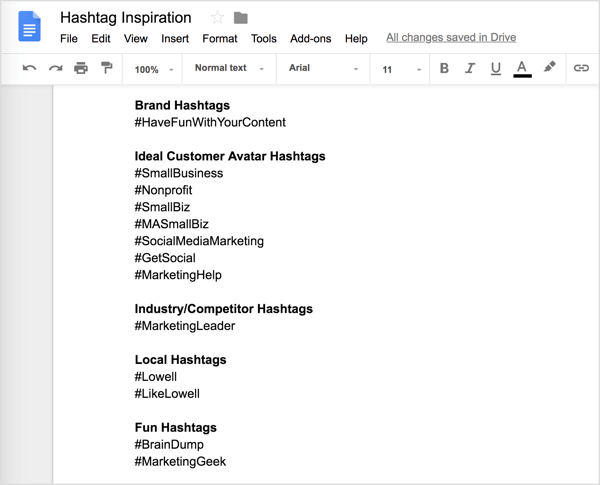Open the Add-ons menu

[x=310, y=39]
